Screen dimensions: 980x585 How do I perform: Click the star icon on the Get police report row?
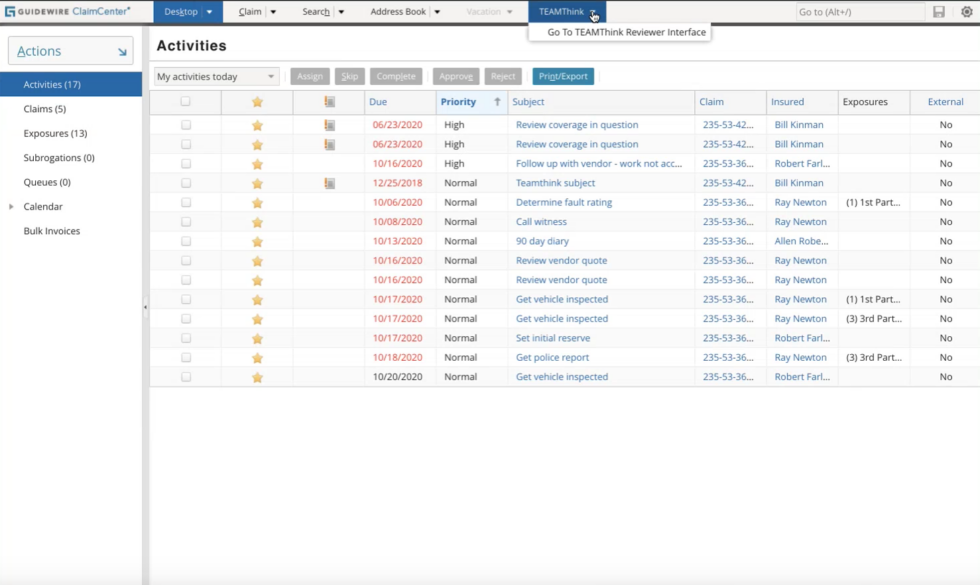[257, 357]
